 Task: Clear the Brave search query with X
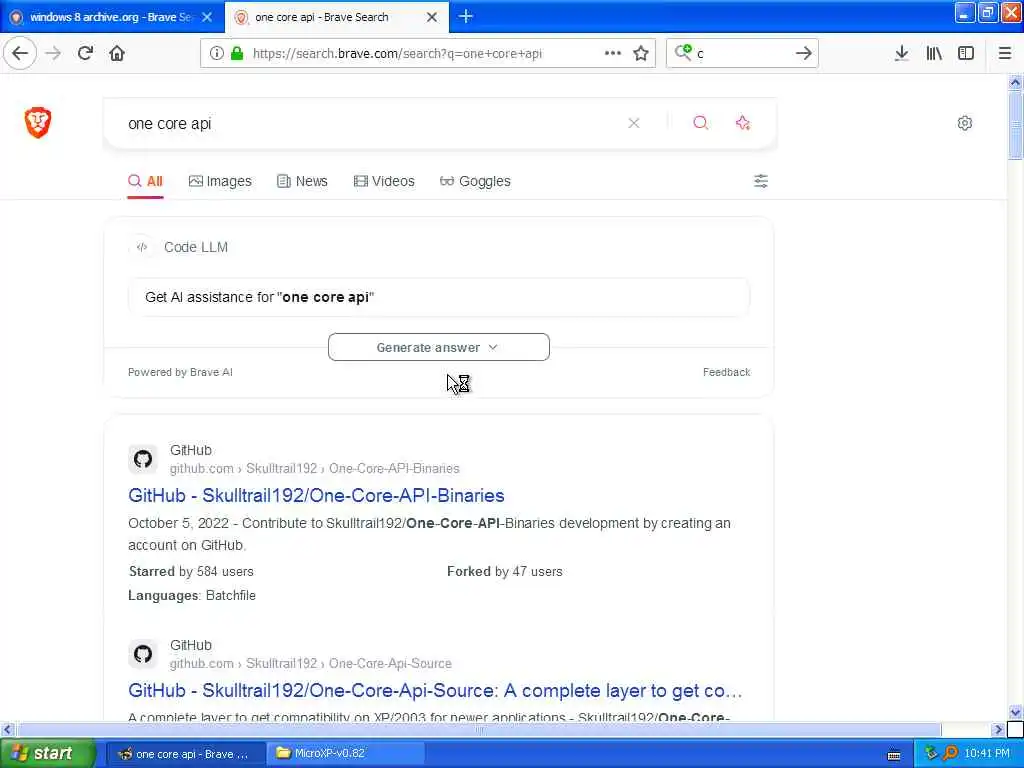[633, 123]
